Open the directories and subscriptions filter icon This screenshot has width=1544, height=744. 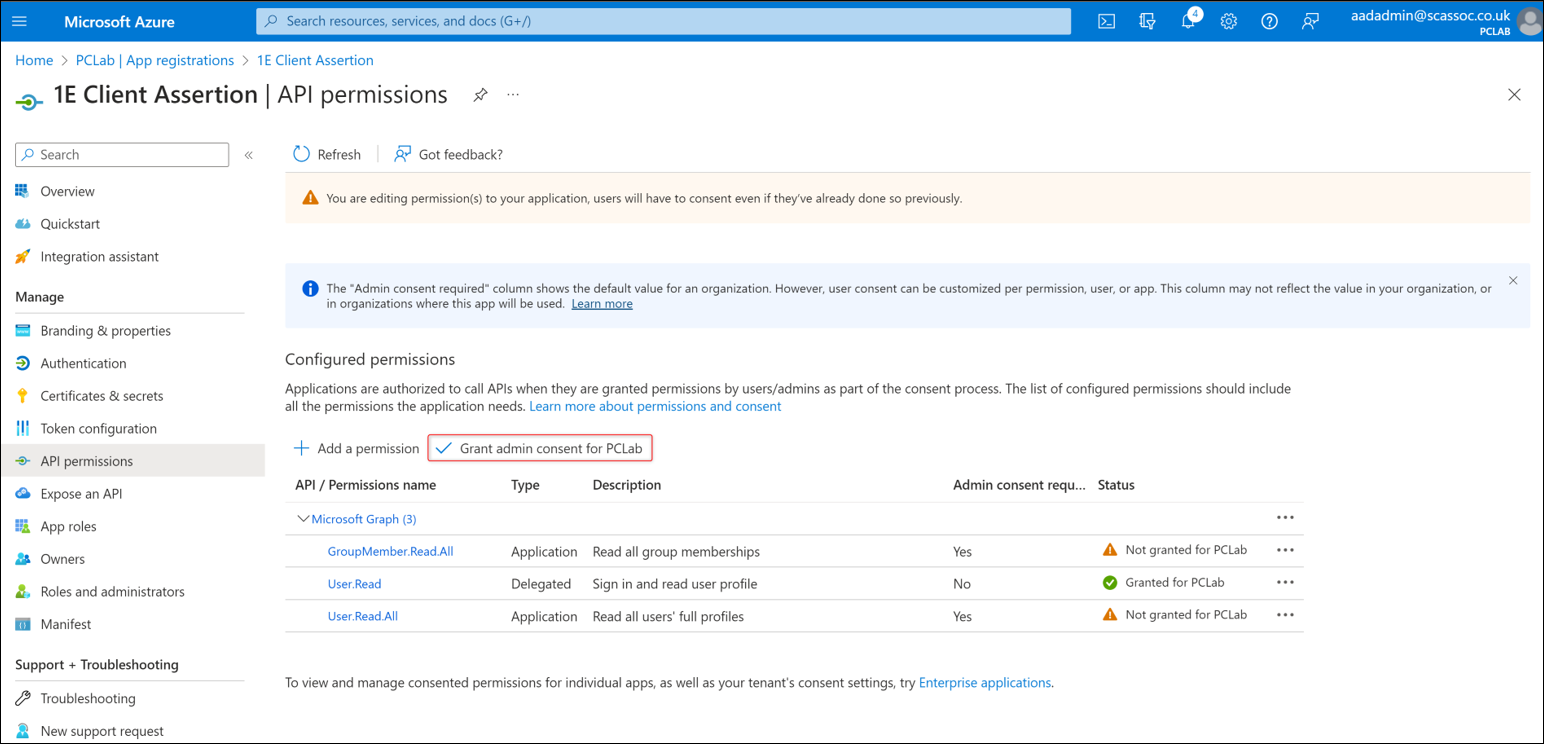[1147, 21]
